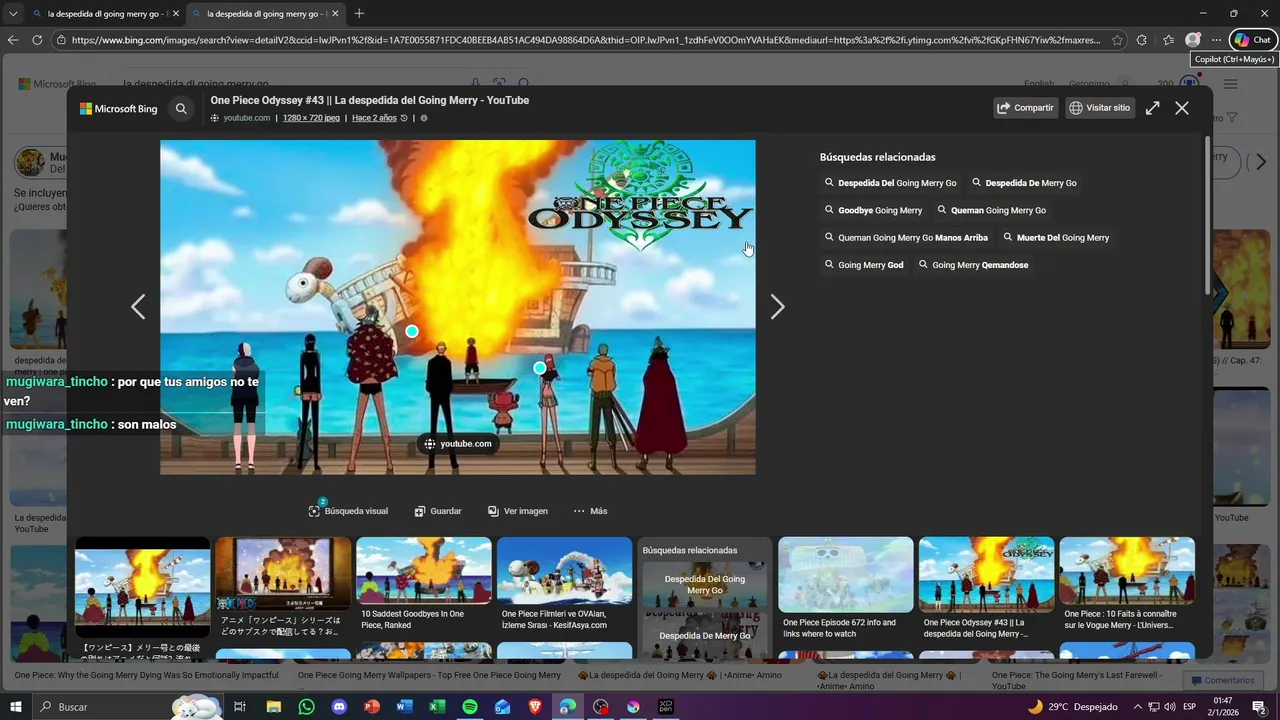Click Despedida De Merry Go related card
The width and height of the screenshot is (1280, 720).
pyautogui.click(x=705, y=636)
